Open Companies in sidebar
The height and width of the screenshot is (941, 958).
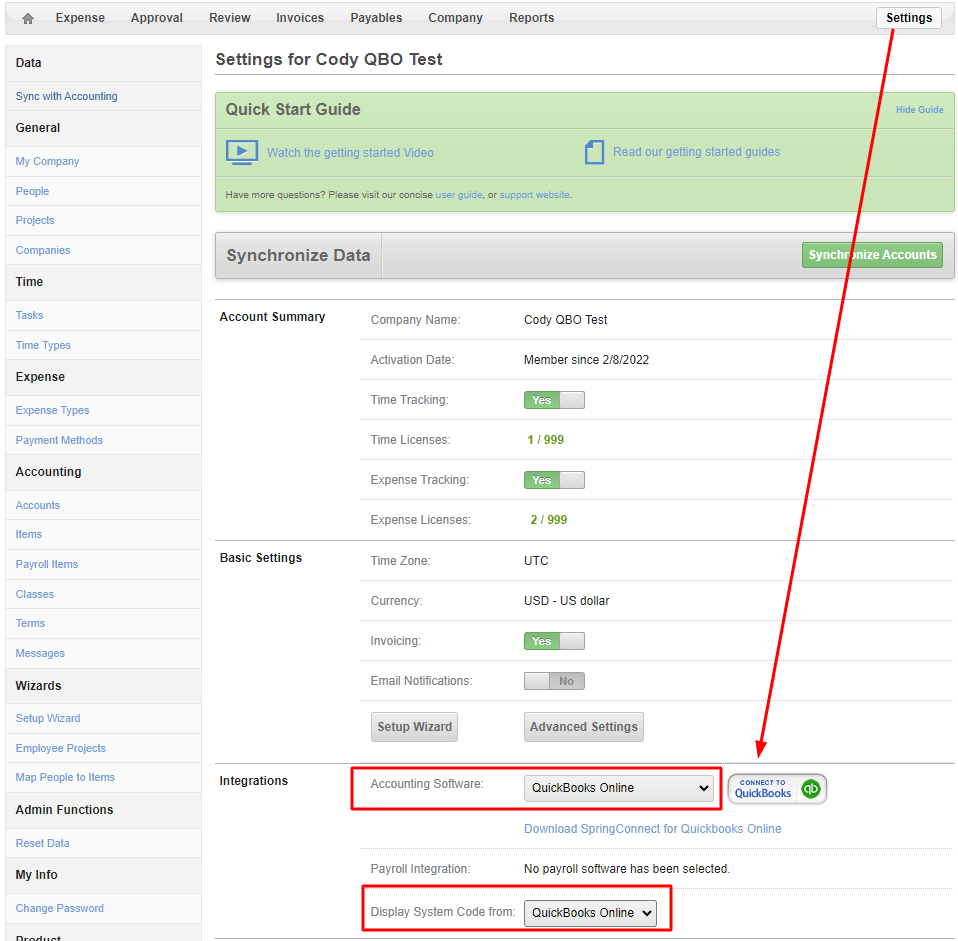pyautogui.click(x=43, y=250)
